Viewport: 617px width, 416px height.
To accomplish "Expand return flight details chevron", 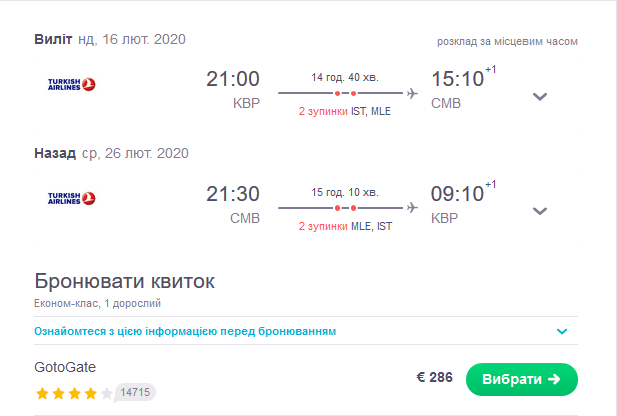I will (x=540, y=211).
